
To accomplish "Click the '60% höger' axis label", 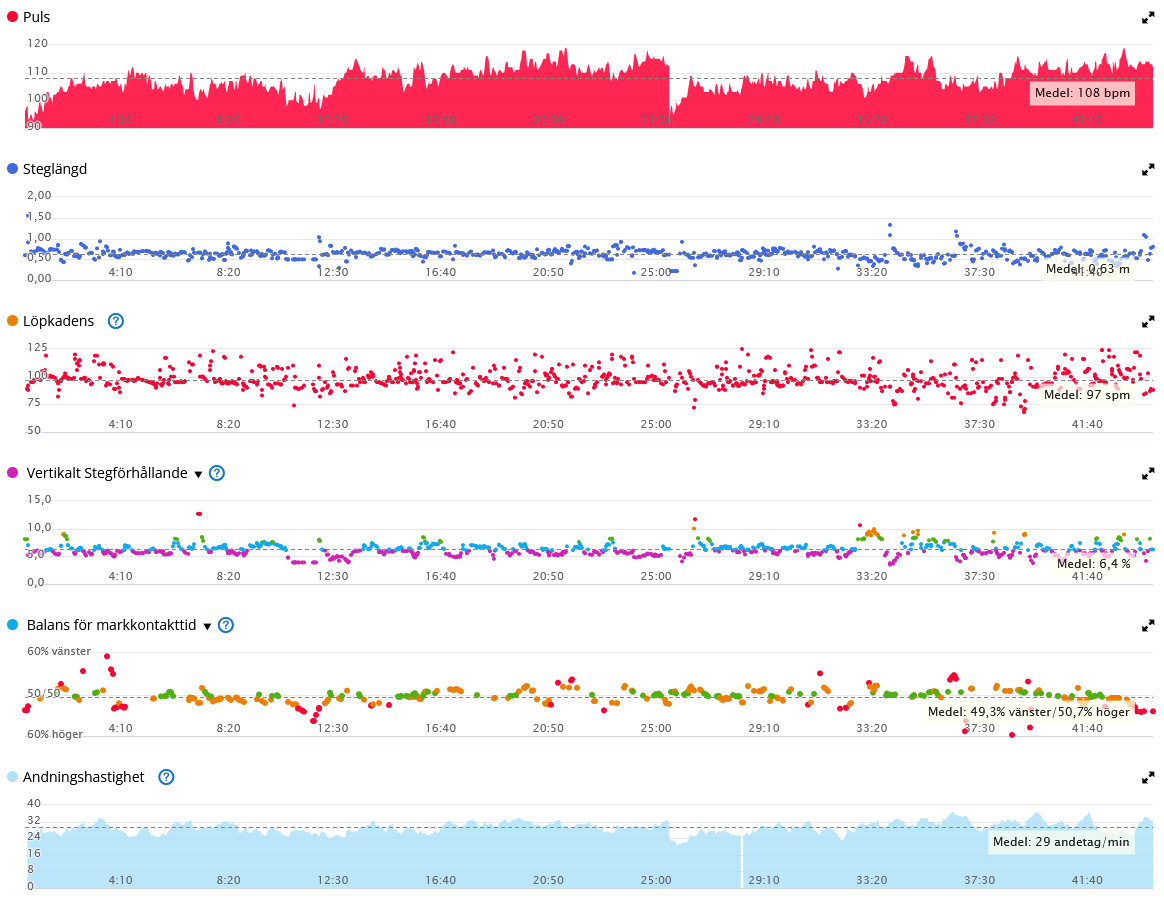I will (55, 735).
